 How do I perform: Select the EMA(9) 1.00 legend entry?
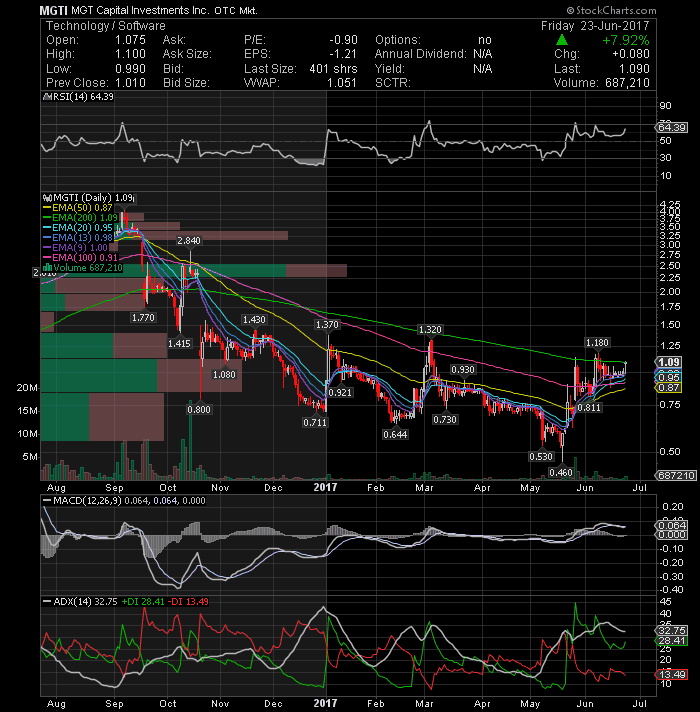click(x=75, y=248)
